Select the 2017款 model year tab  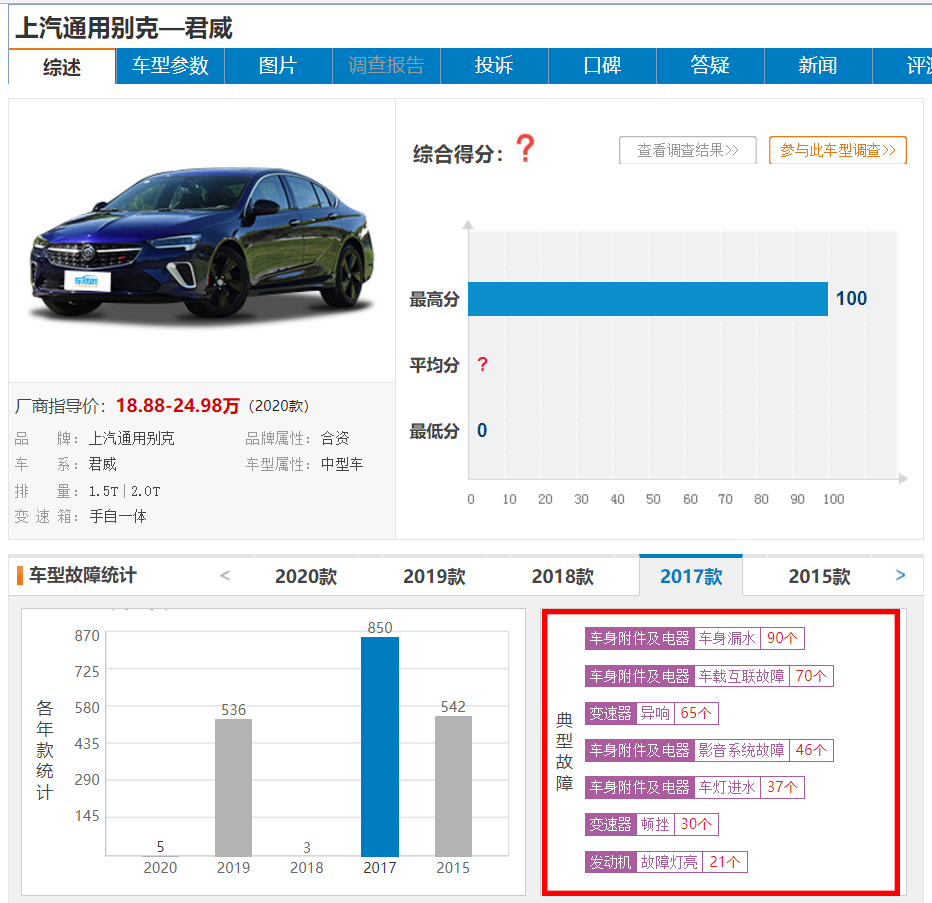(691, 575)
